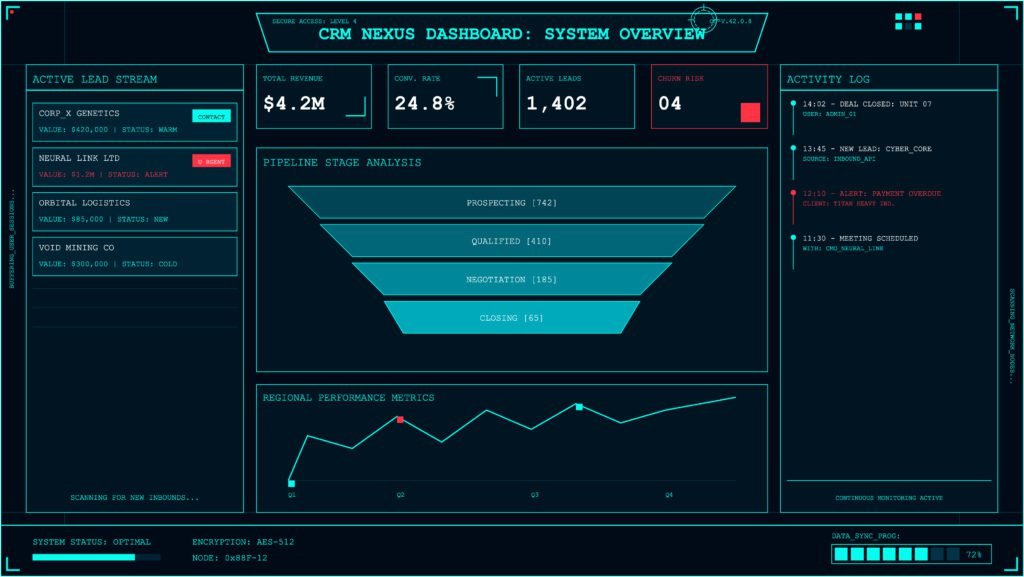
Task: Open the Orbital Logistics lead card
Action: 134,211
